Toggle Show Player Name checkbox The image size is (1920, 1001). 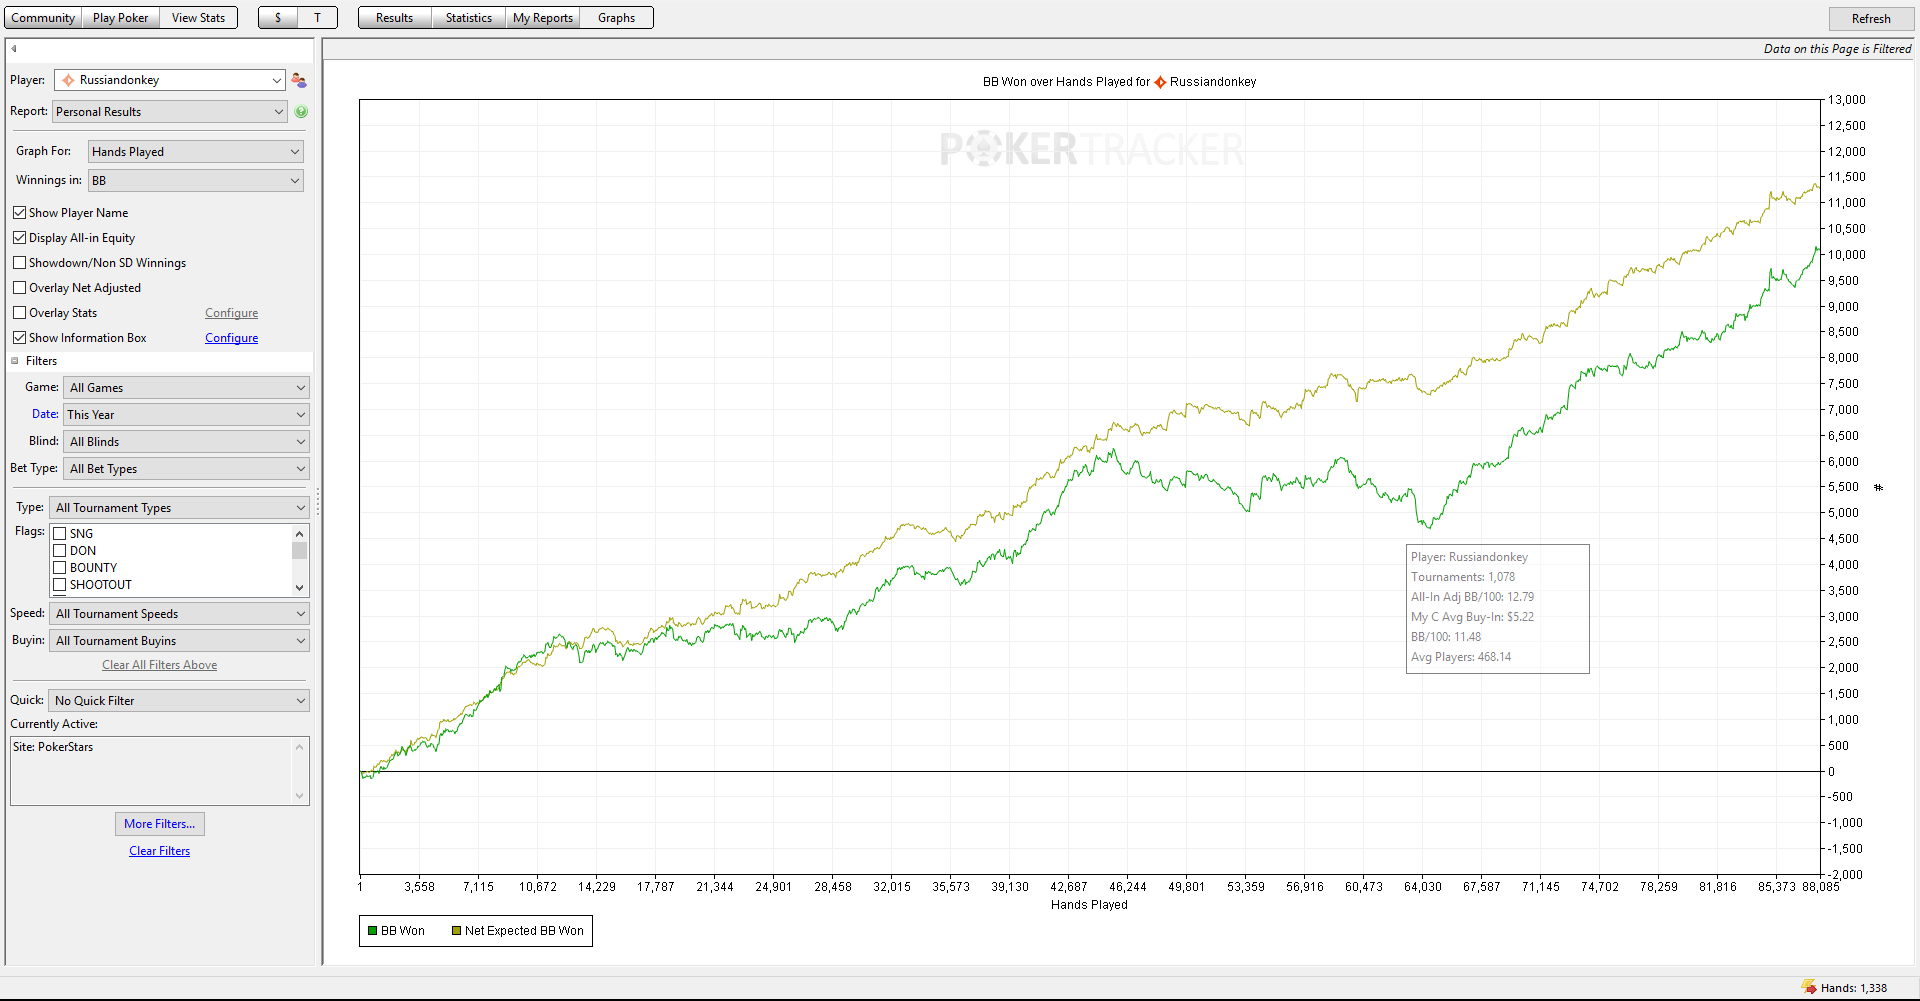pos(19,213)
